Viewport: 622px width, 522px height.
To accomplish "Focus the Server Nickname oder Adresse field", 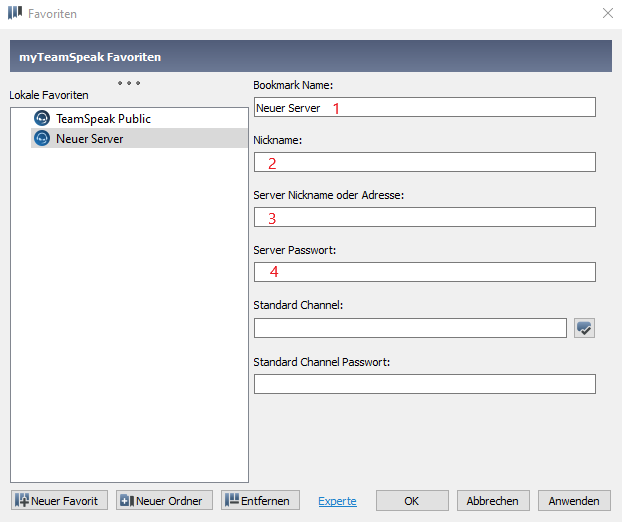I will [425, 217].
